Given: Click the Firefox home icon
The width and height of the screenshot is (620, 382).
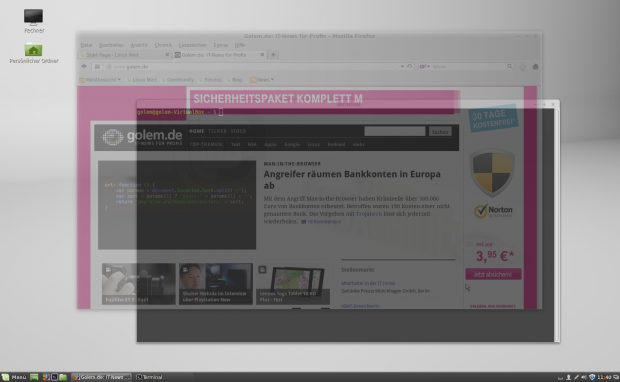Looking at the screenshot, I should click(535, 66).
